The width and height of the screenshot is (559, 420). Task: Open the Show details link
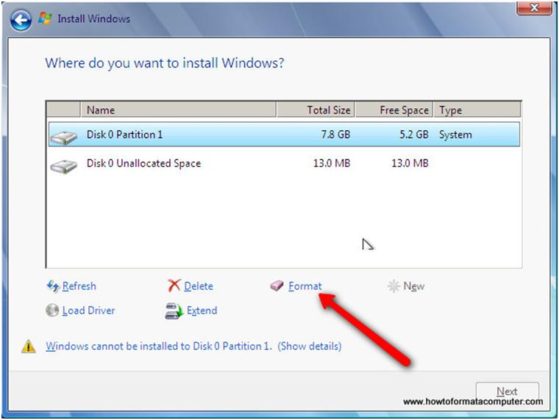coord(309,346)
